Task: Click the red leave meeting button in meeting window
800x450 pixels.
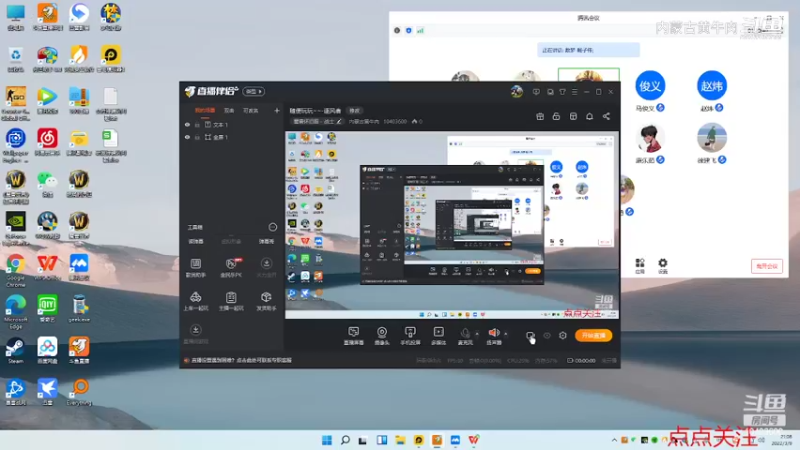Action: coord(766,266)
